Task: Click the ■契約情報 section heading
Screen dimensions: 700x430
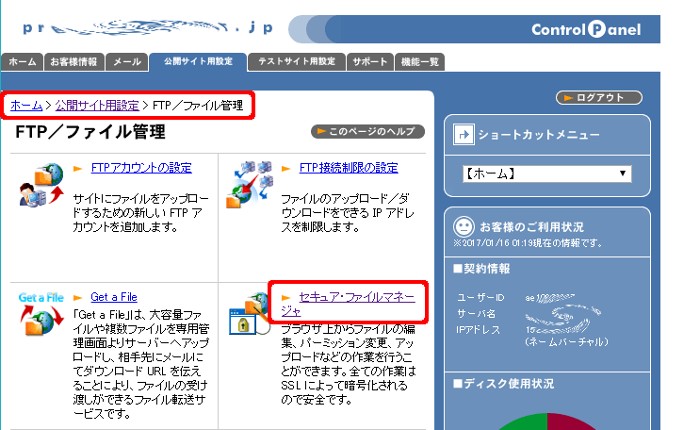Action: pos(482,269)
